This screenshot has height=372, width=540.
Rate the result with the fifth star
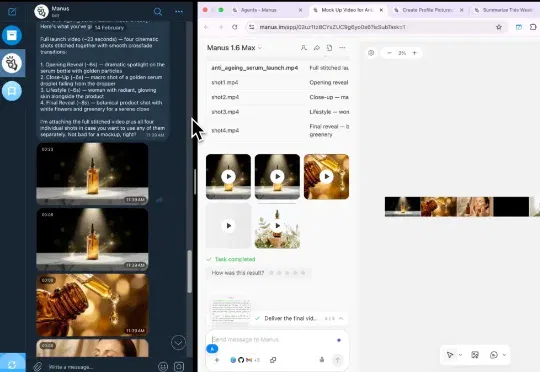click(303, 273)
